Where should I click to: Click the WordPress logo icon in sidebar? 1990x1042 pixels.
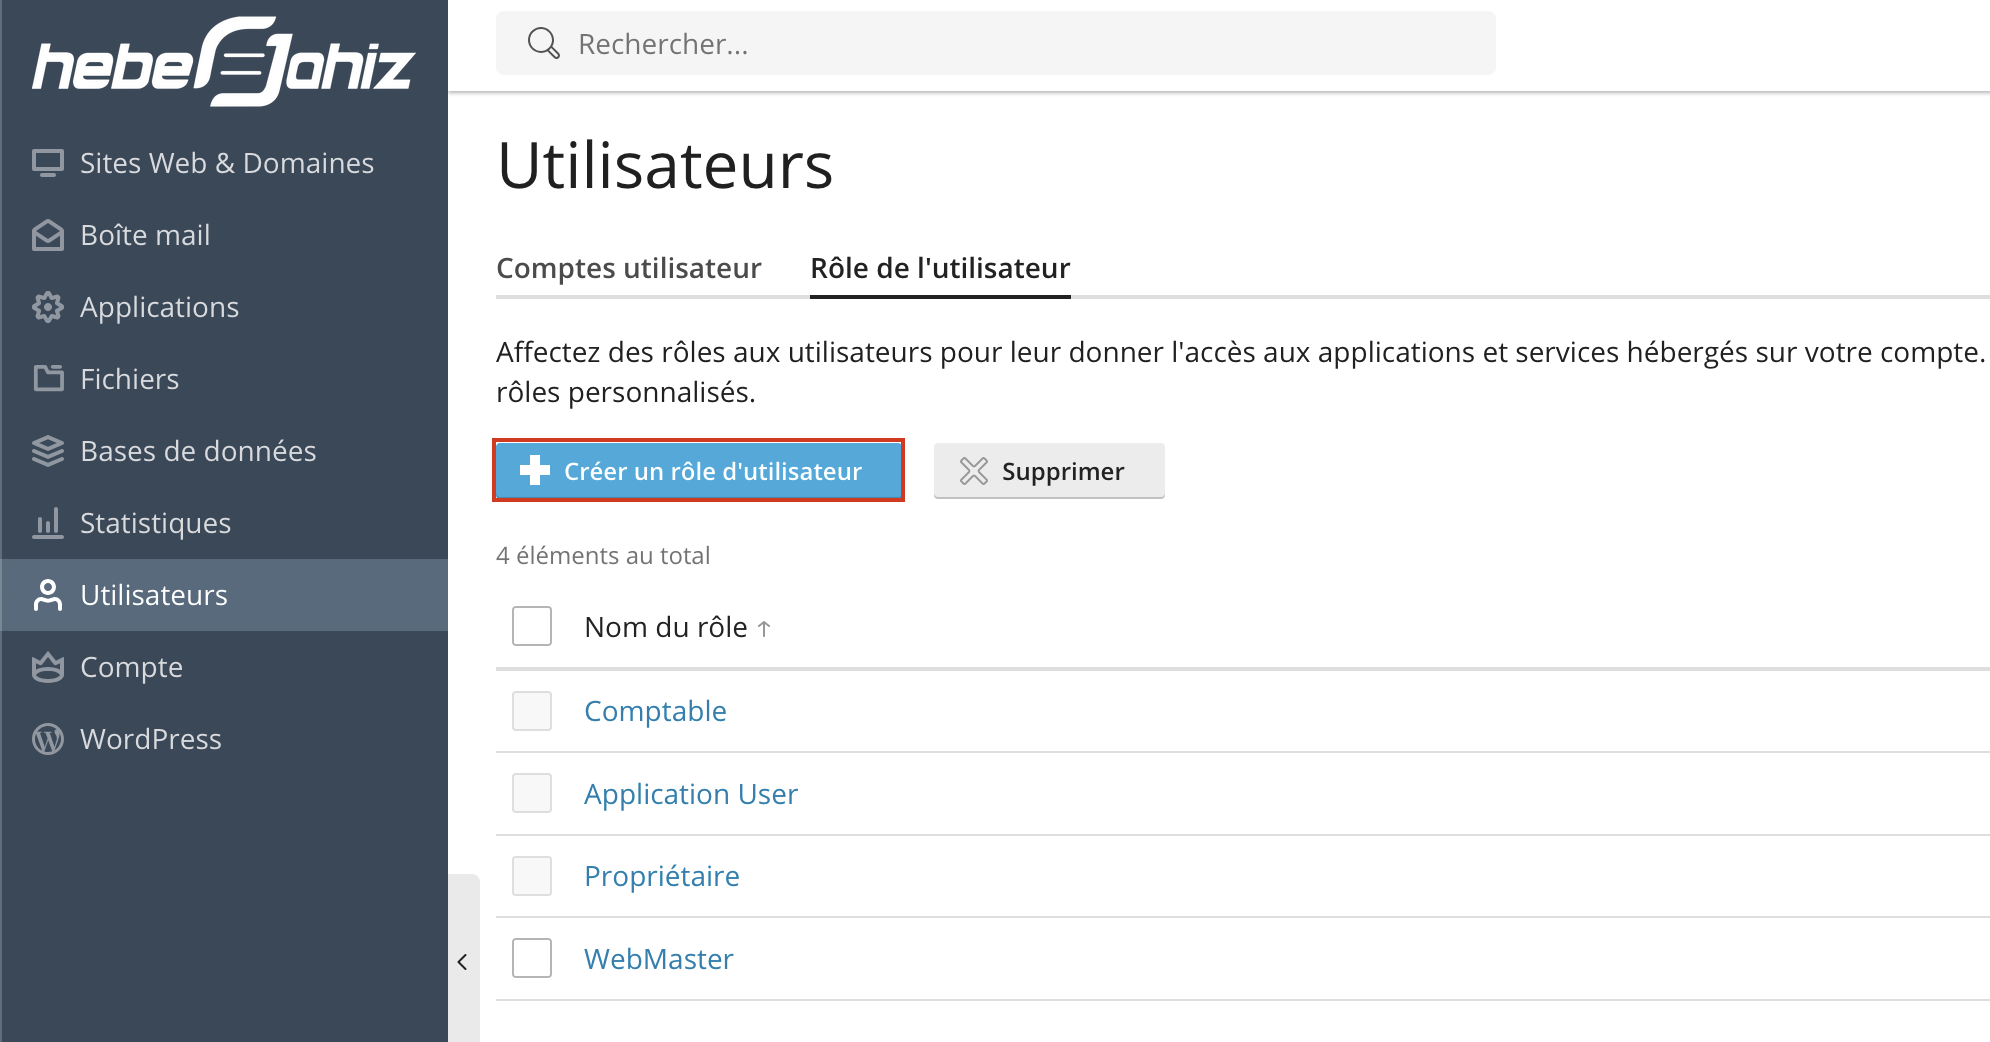pyautogui.click(x=47, y=739)
